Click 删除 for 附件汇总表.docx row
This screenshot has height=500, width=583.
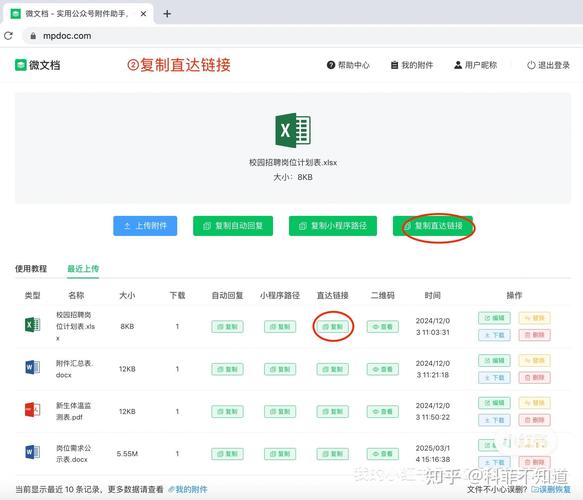[534, 378]
